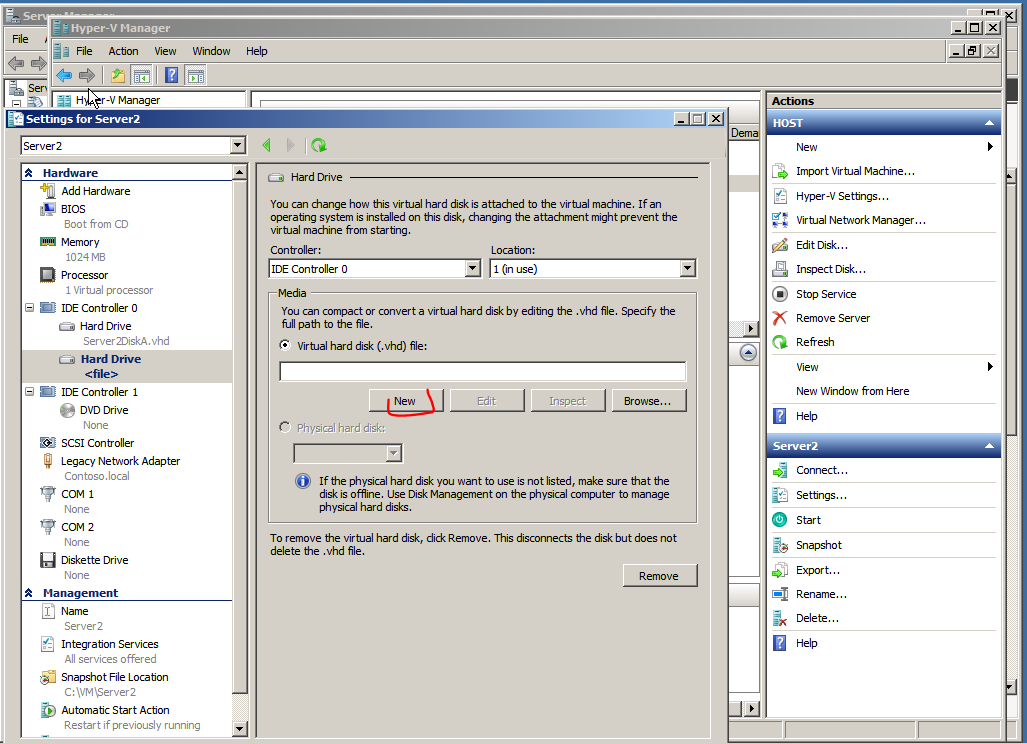This screenshot has height=744, width=1027.
Task: Click Refresh in HOST actions
Action: coord(815,342)
